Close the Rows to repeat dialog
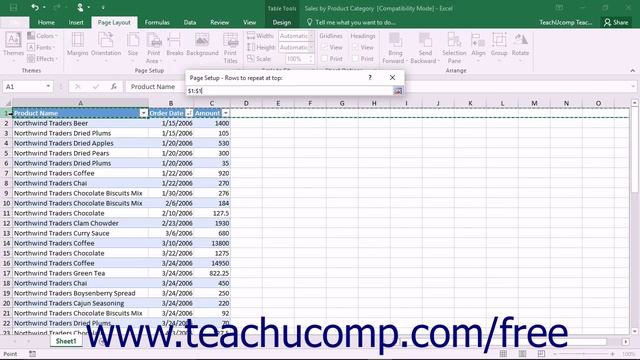 tap(392, 77)
